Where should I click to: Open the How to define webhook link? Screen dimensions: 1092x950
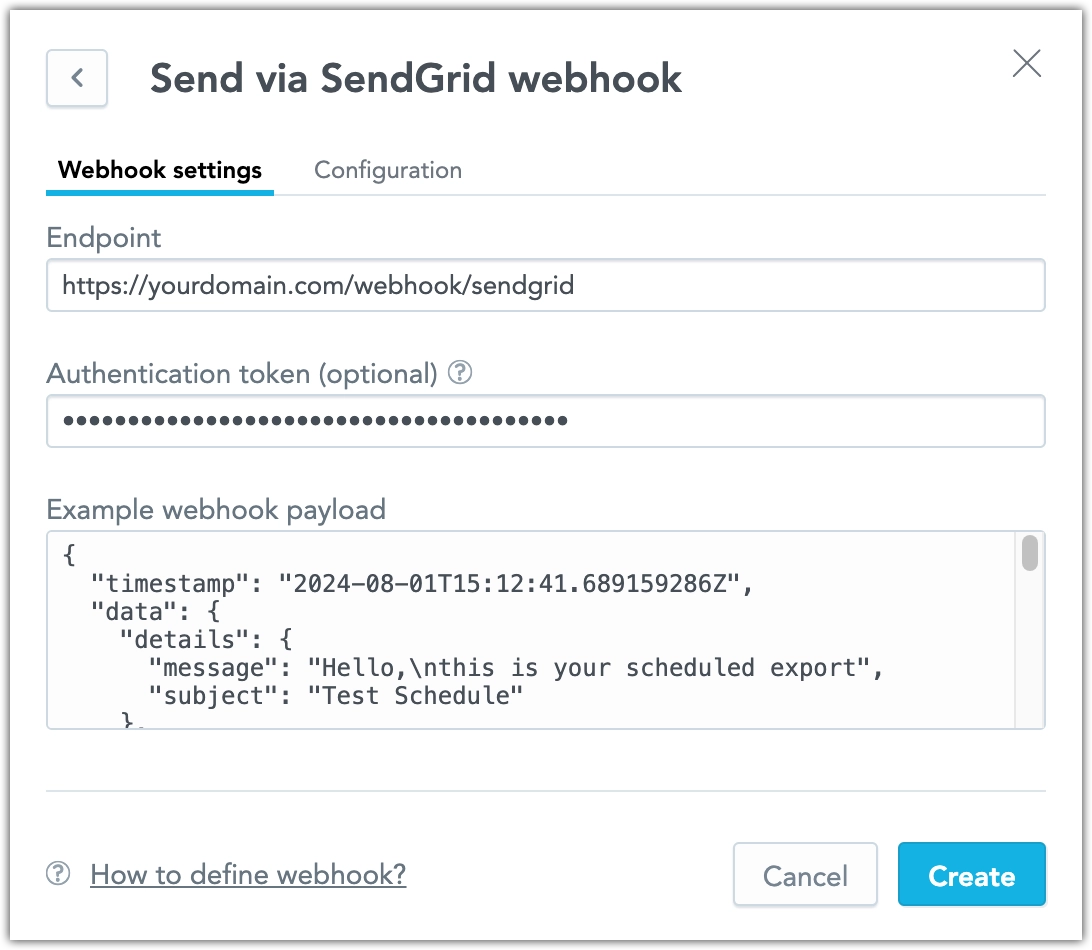pos(247,874)
